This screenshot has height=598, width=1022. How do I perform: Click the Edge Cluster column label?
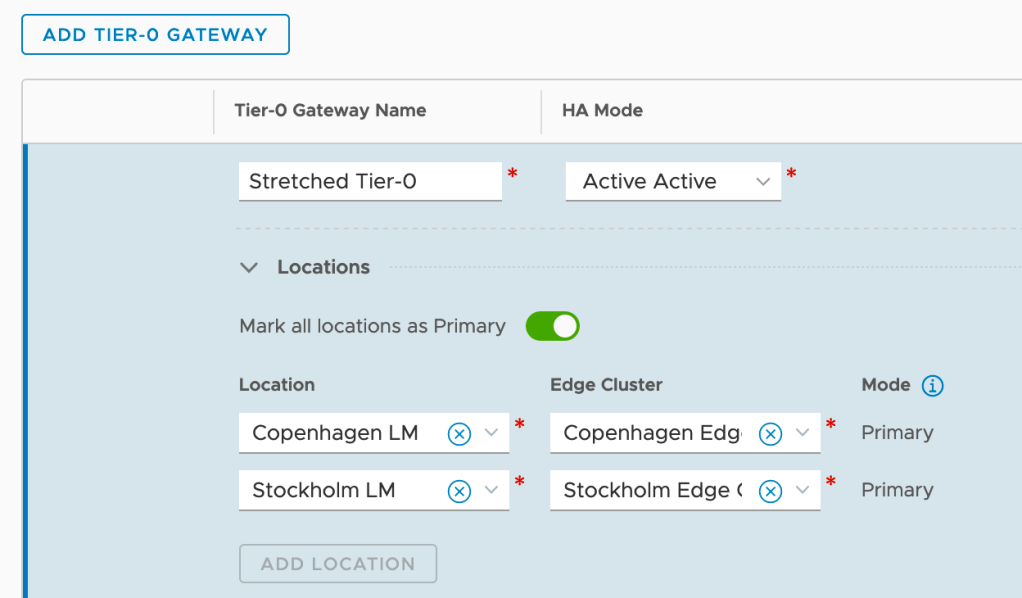click(x=606, y=385)
